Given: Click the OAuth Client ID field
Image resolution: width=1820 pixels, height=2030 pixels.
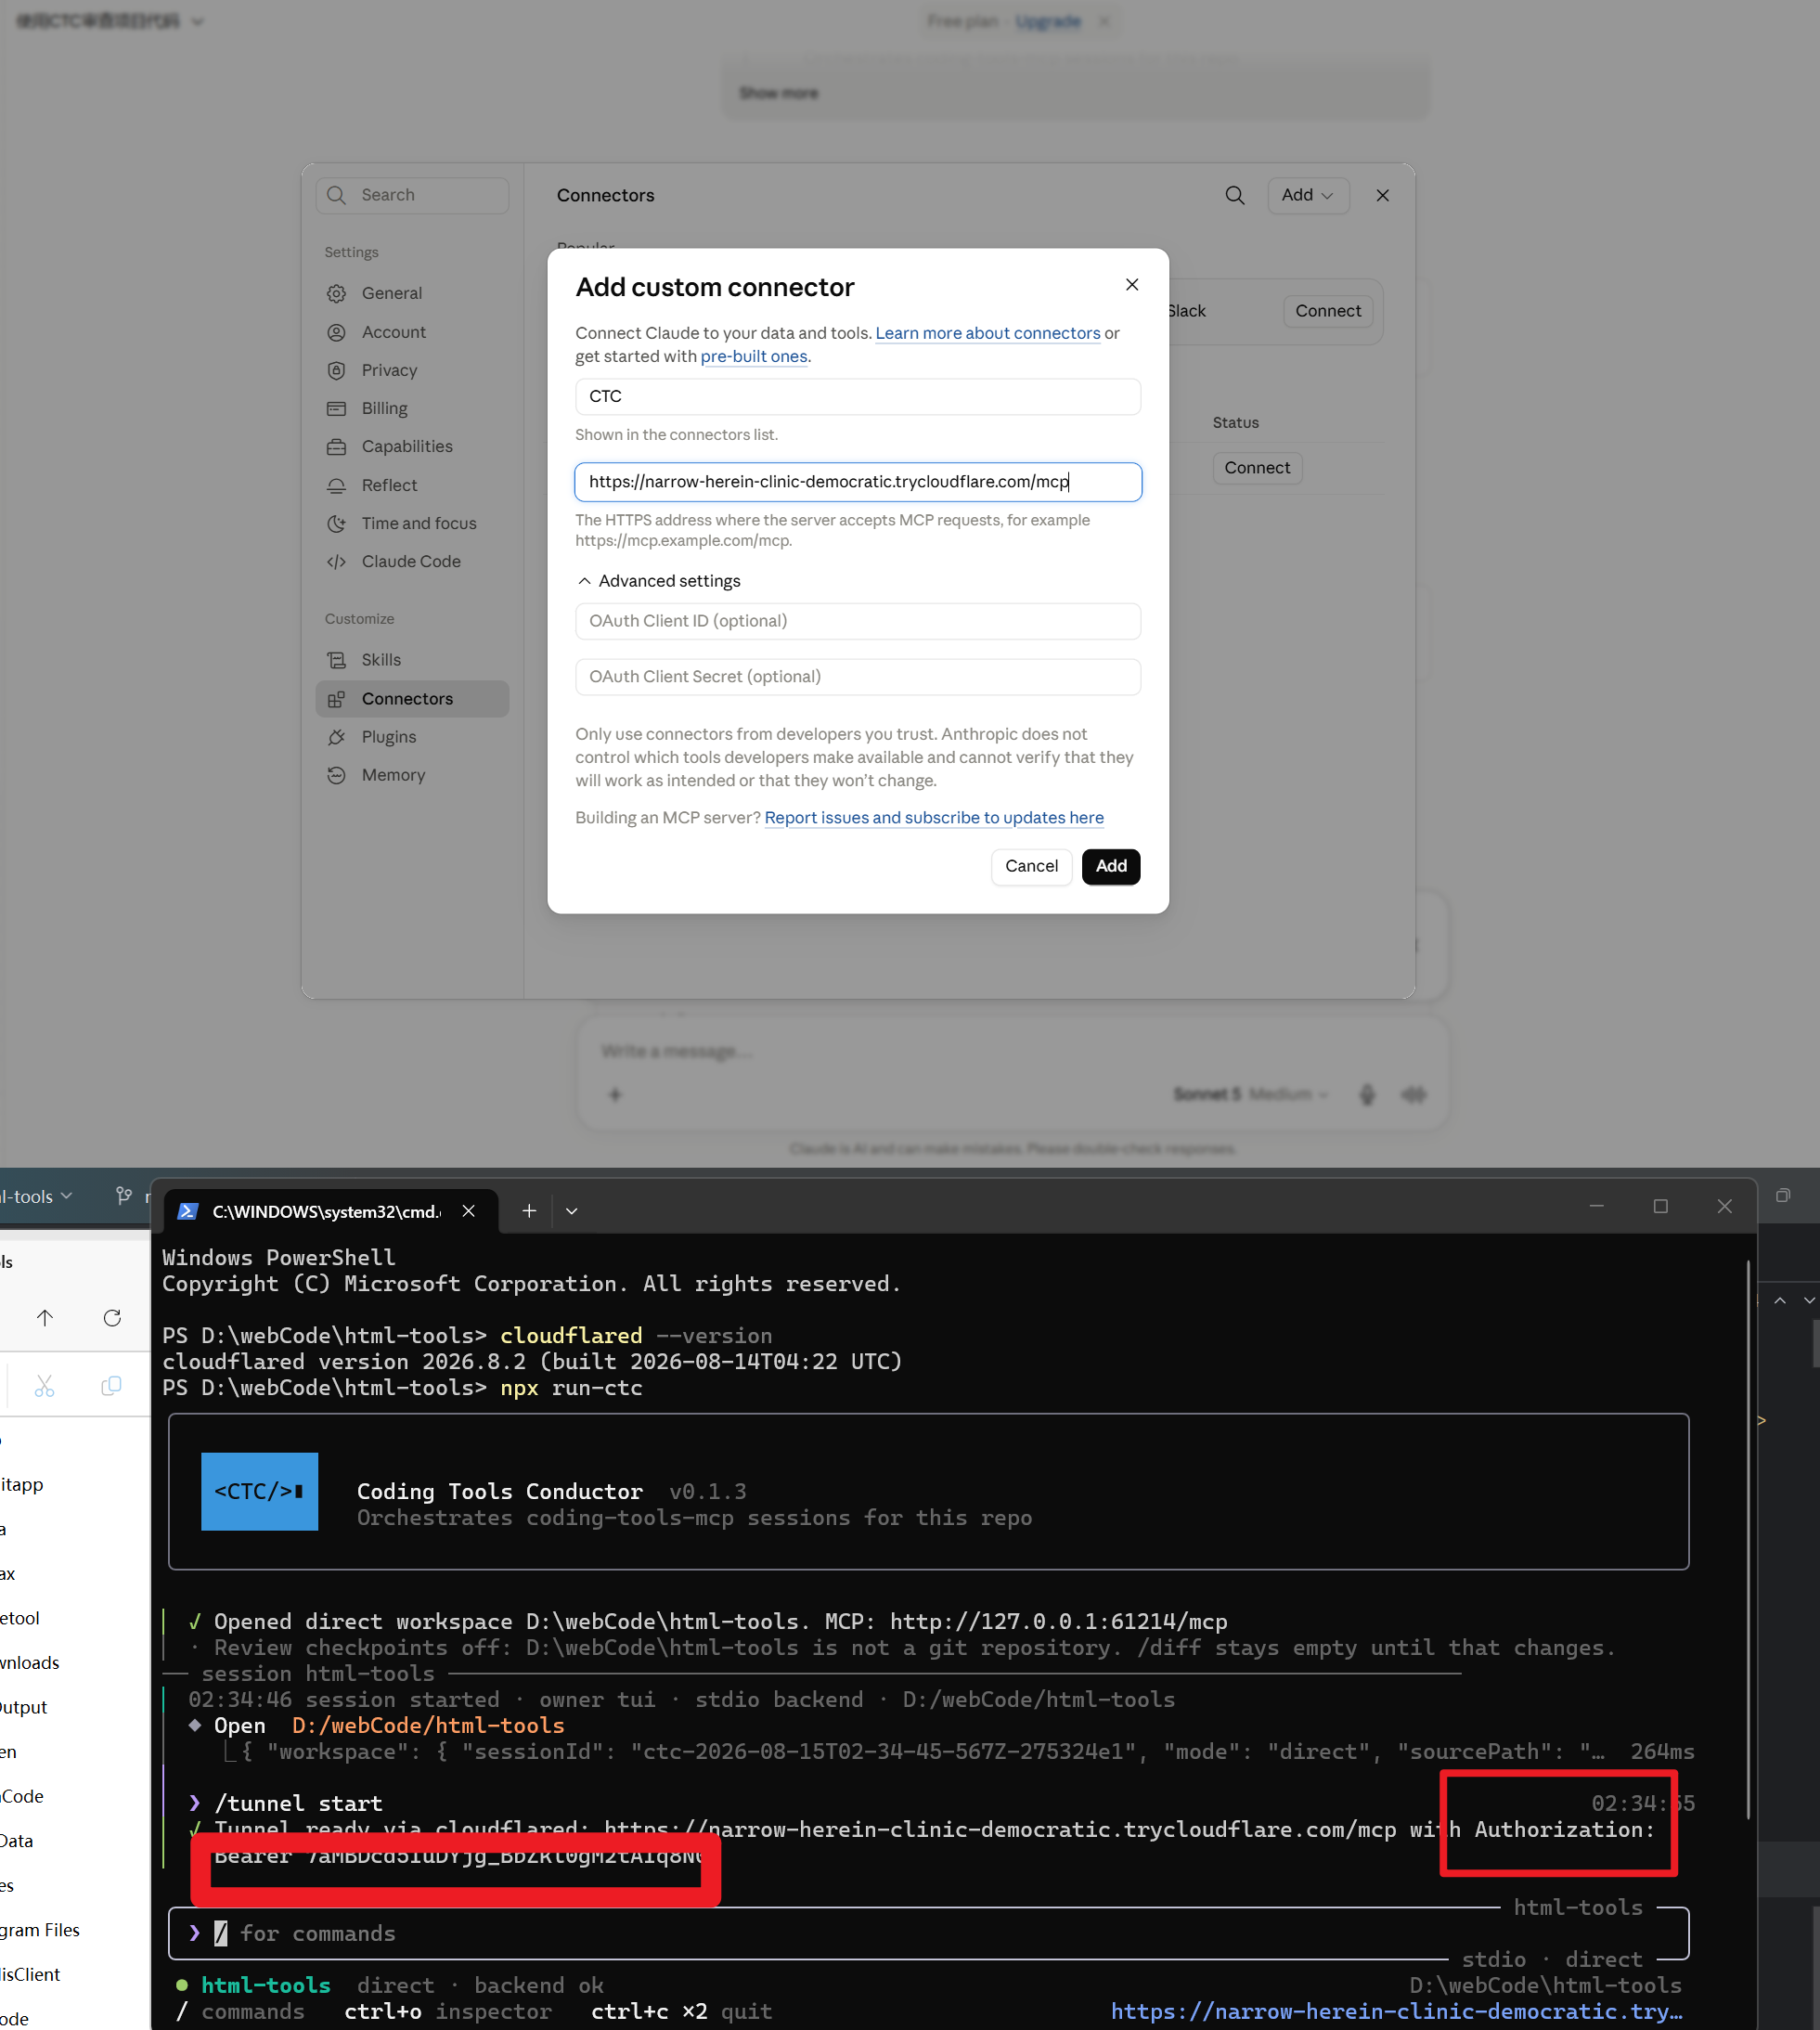Looking at the screenshot, I should coord(858,621).
